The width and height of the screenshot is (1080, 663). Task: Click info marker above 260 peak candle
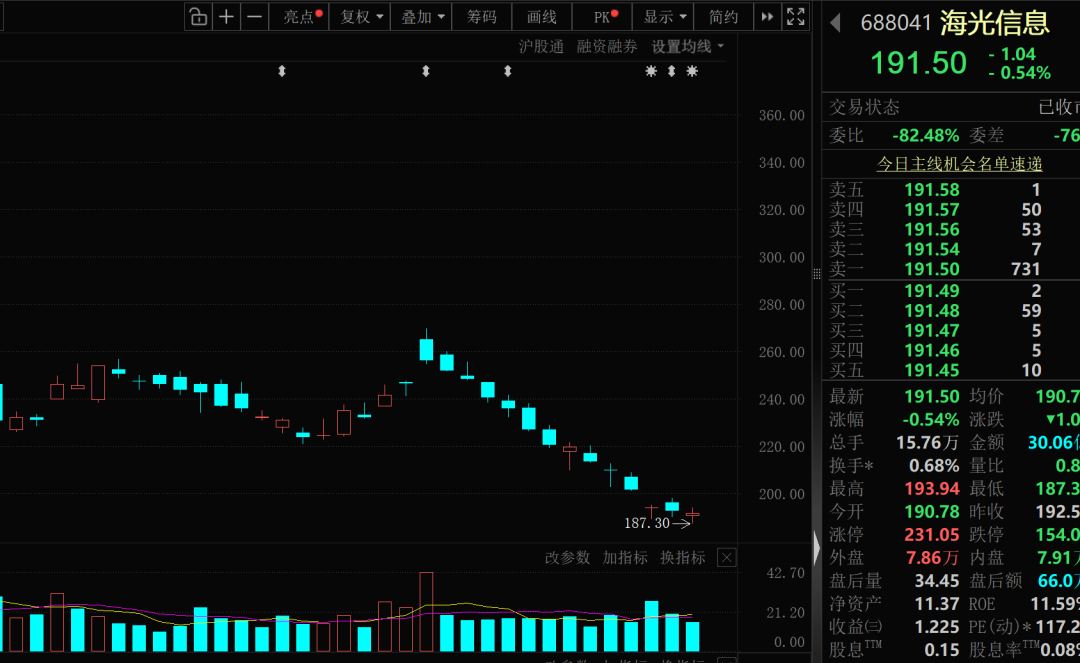(x=426, y=71)
